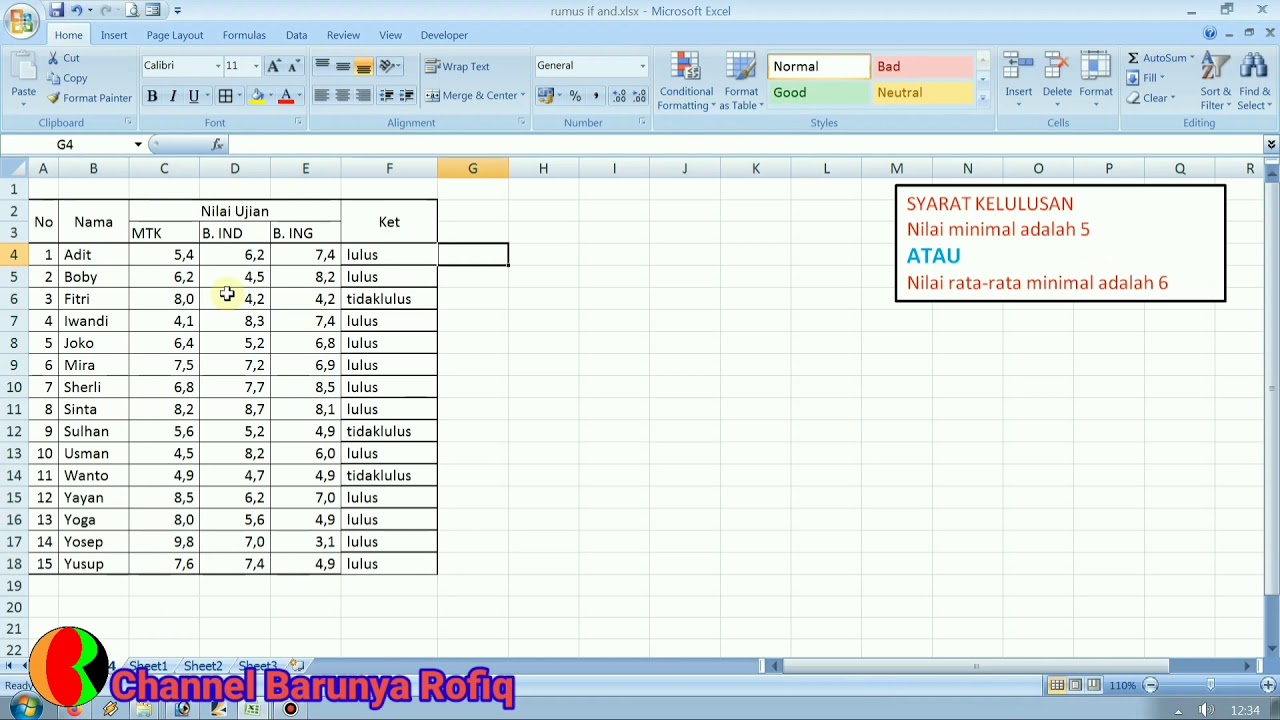Open the Font size dropdown
Viewport: 1280px width, 720px height.
[x=256, y=66]
